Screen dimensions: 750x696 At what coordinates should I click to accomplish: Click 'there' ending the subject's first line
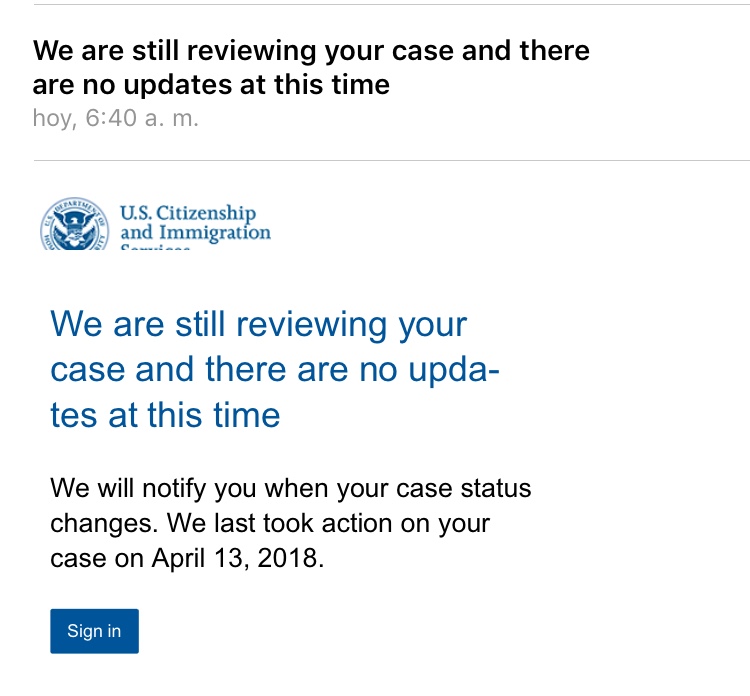click(554, 50)
